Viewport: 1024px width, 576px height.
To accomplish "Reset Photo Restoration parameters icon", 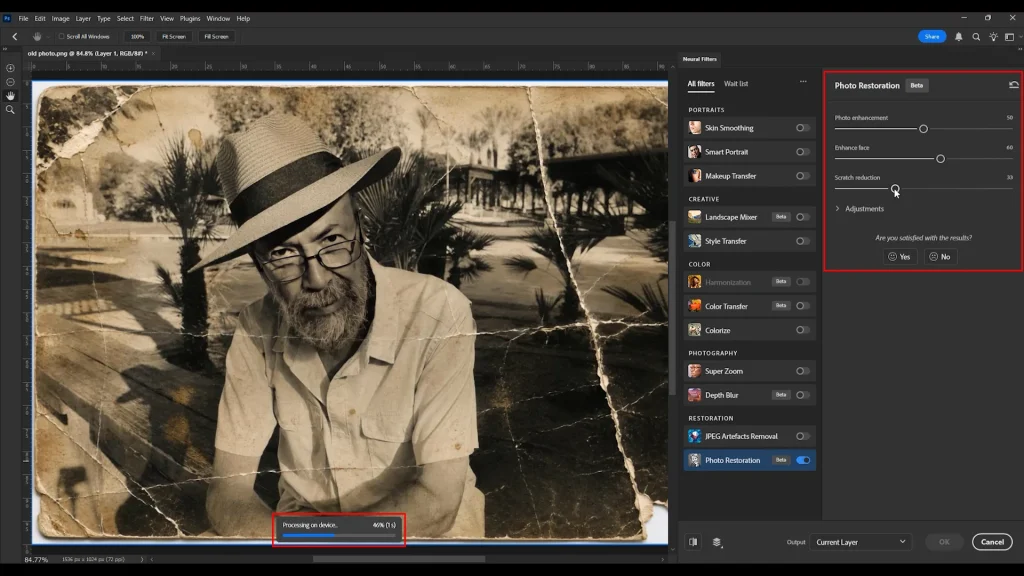I will pos(1014,85).
